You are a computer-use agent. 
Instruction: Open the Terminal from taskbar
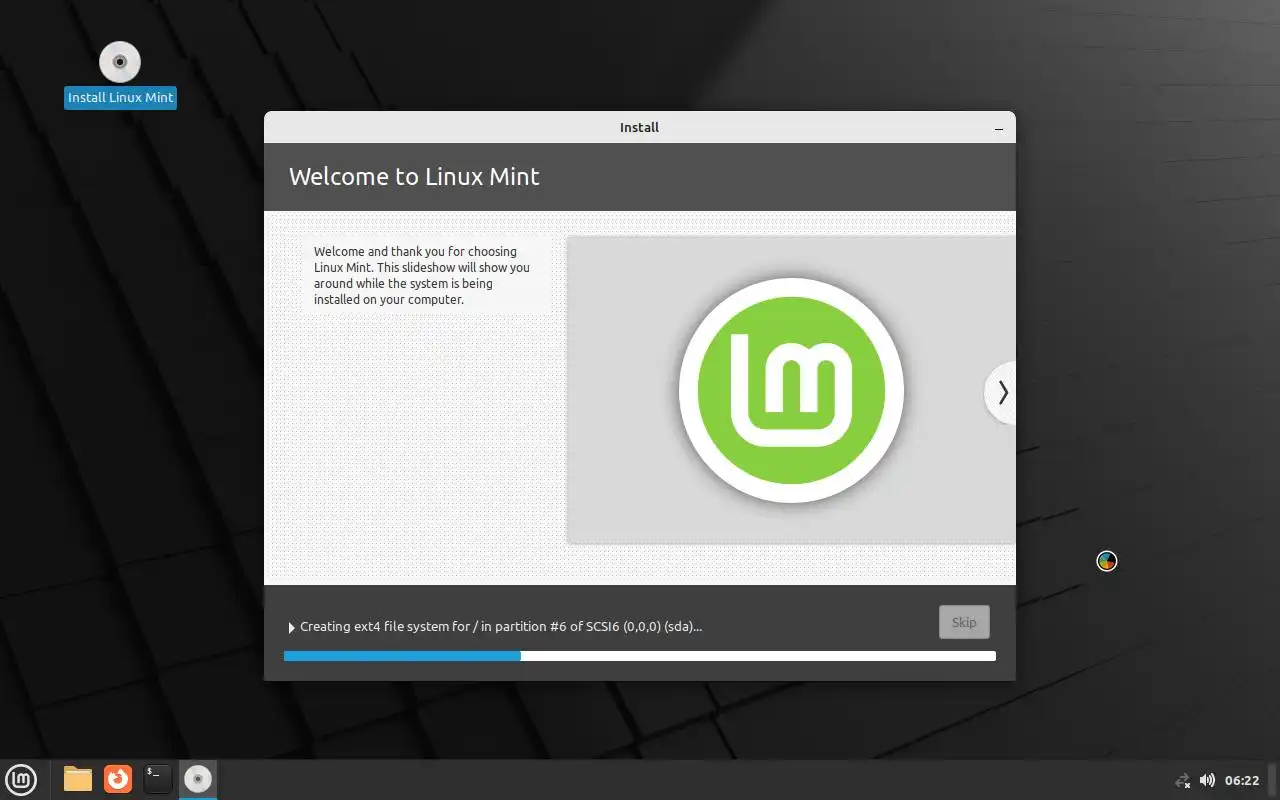pos(158,779)
